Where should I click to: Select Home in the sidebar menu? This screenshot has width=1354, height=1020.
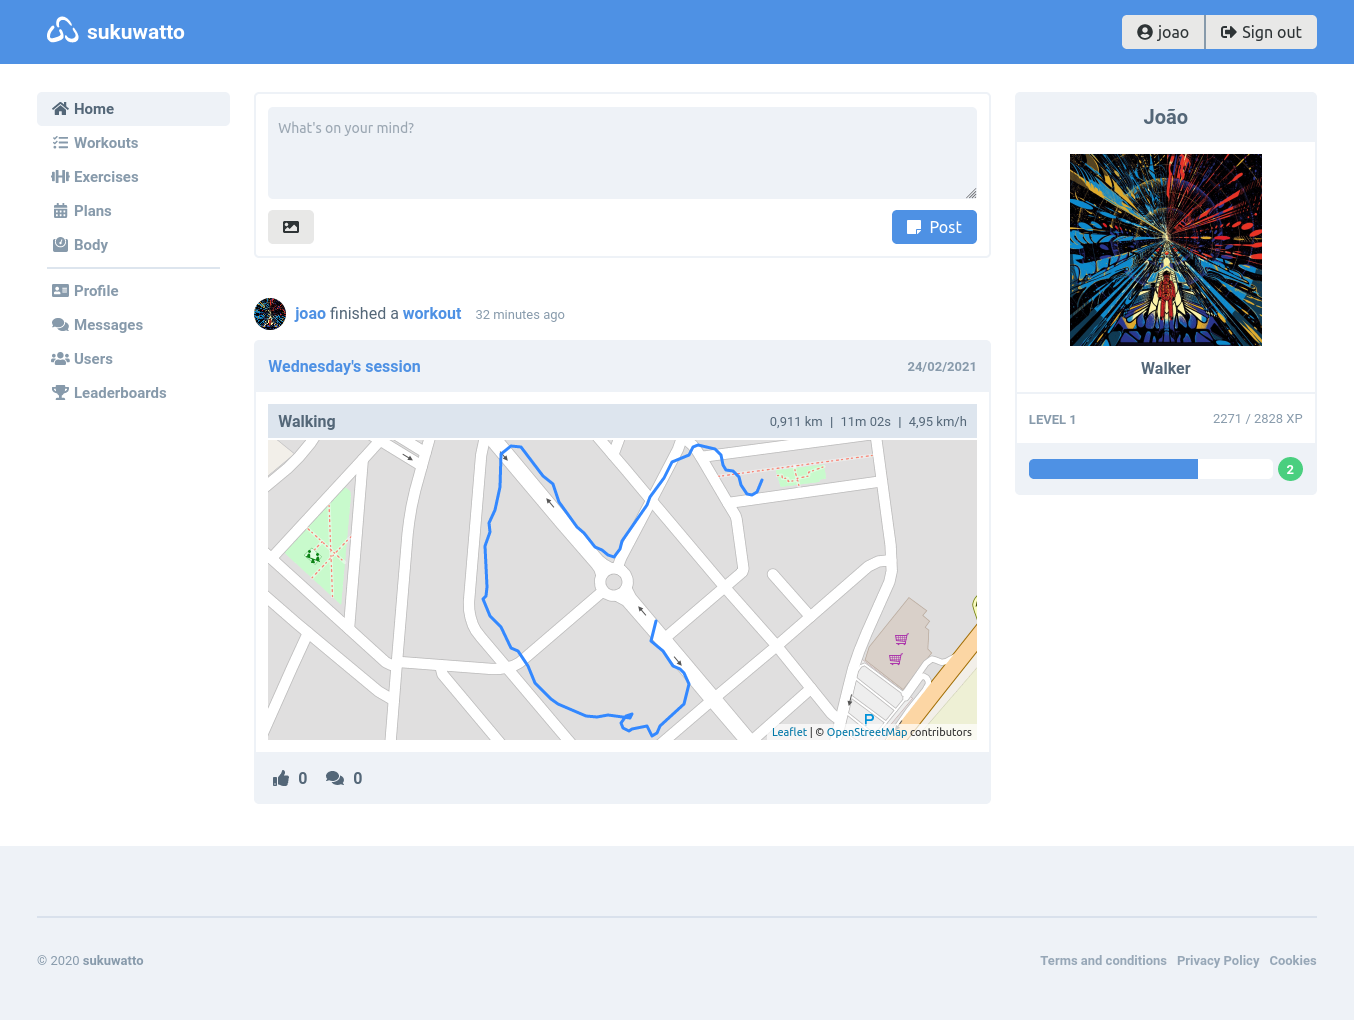pyautogui.click(x=93, y=109)
